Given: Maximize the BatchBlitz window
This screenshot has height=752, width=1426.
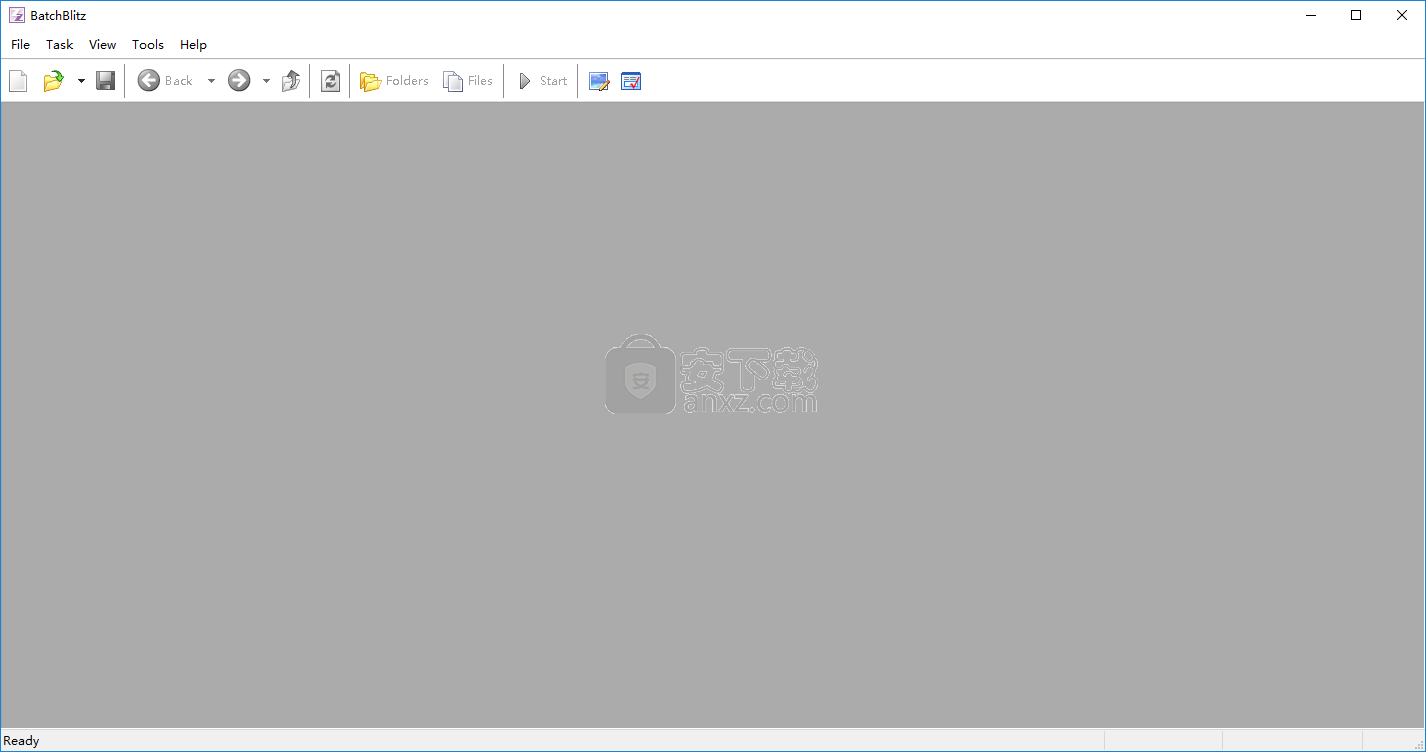Looking at the screenshot, I should click(x=1356, y=15).
